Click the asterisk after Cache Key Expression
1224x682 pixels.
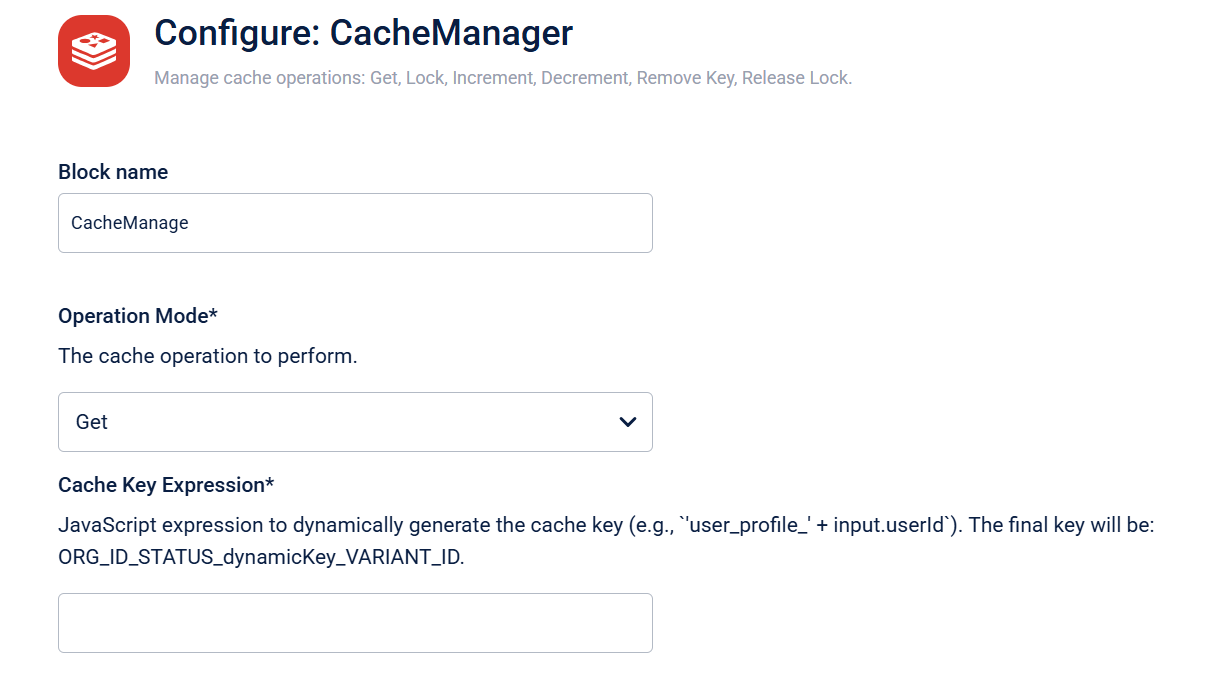point(270,483)
